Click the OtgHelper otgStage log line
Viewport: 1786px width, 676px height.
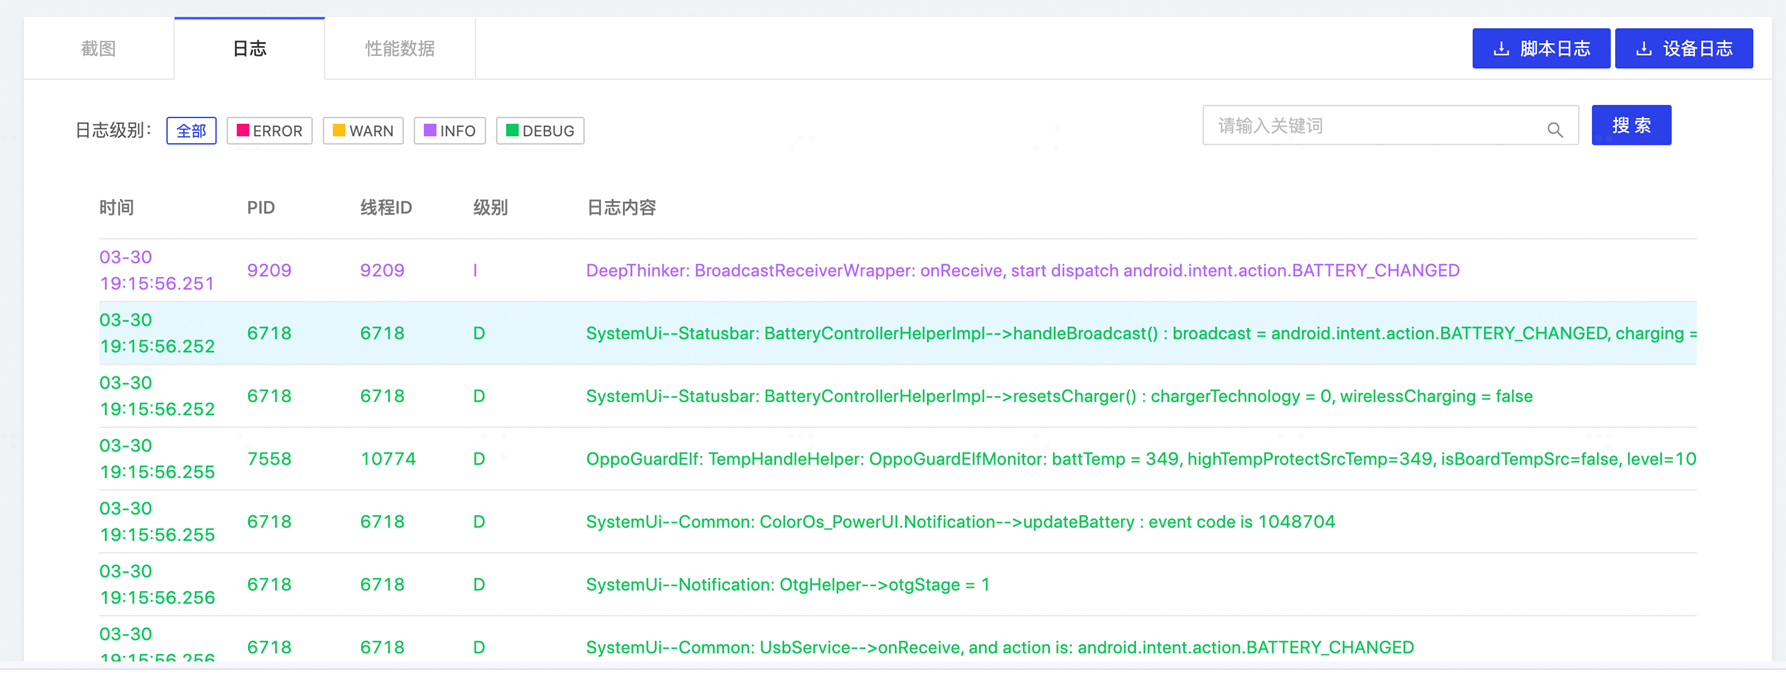click(787, 584)
